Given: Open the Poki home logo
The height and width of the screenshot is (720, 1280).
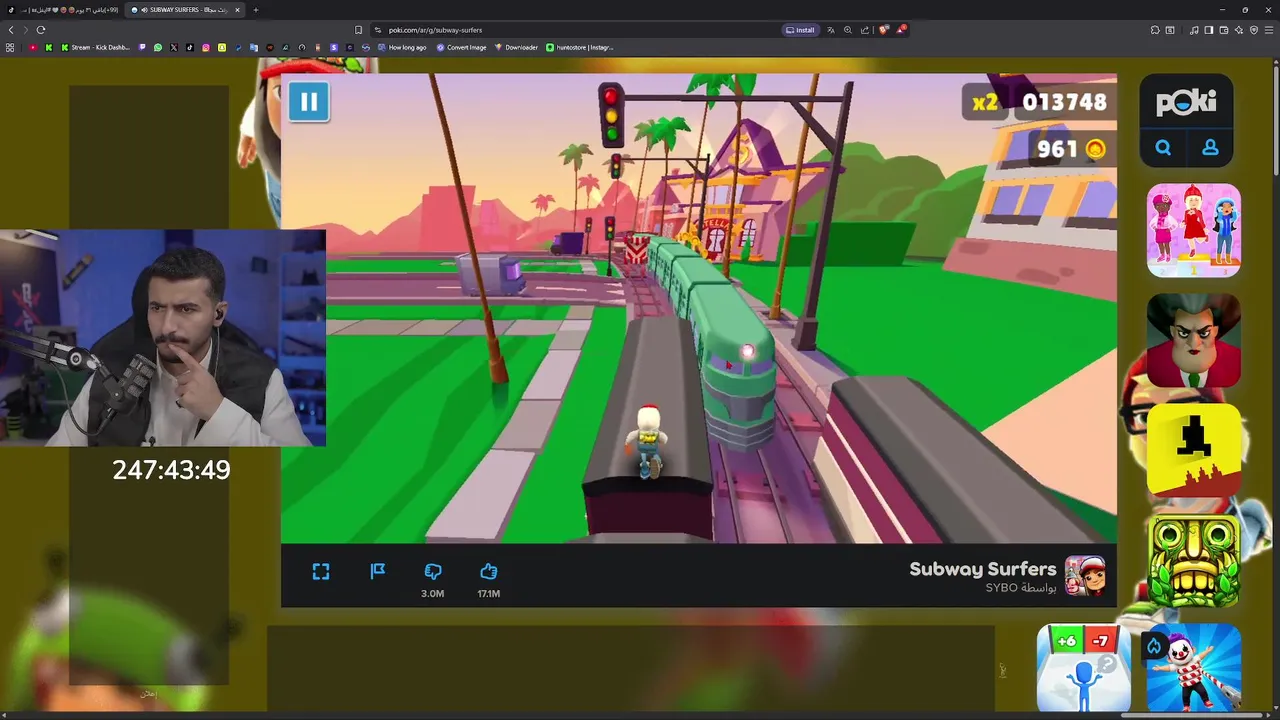Looking at the screenshot, I should [x=1186, y=102].
